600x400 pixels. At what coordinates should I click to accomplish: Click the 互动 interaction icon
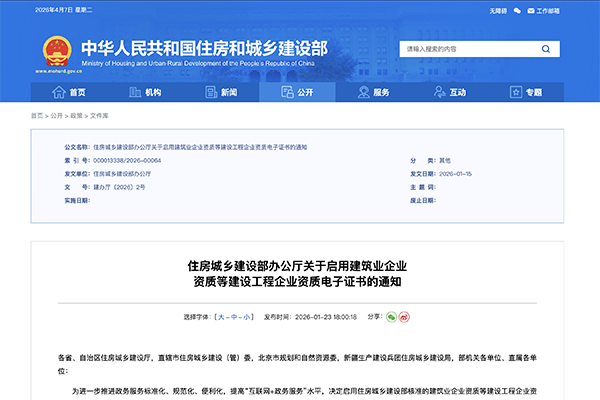[440, 92]
